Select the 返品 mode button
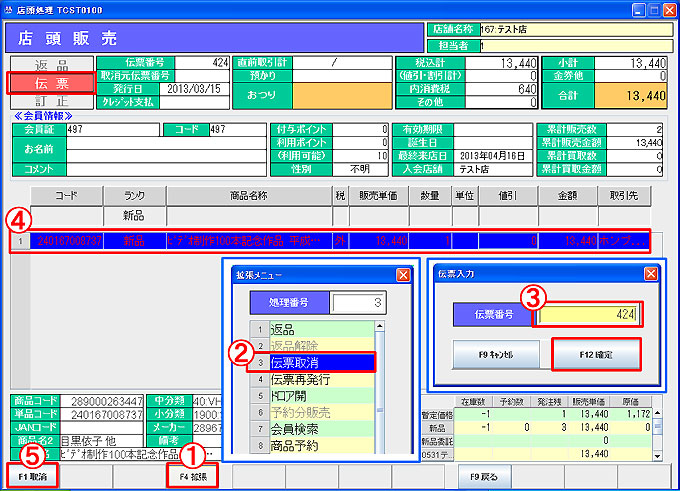 tap(50, 65)
